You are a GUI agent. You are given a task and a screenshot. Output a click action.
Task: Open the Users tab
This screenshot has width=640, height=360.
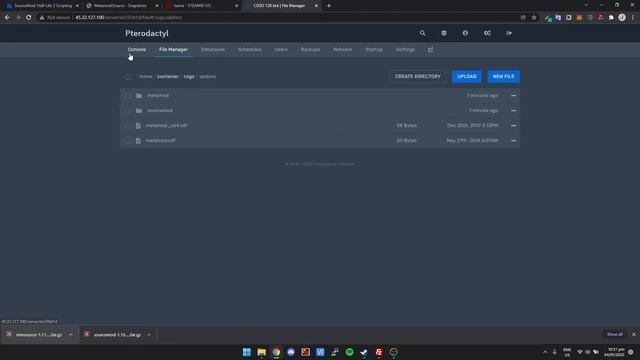(281, 50)
